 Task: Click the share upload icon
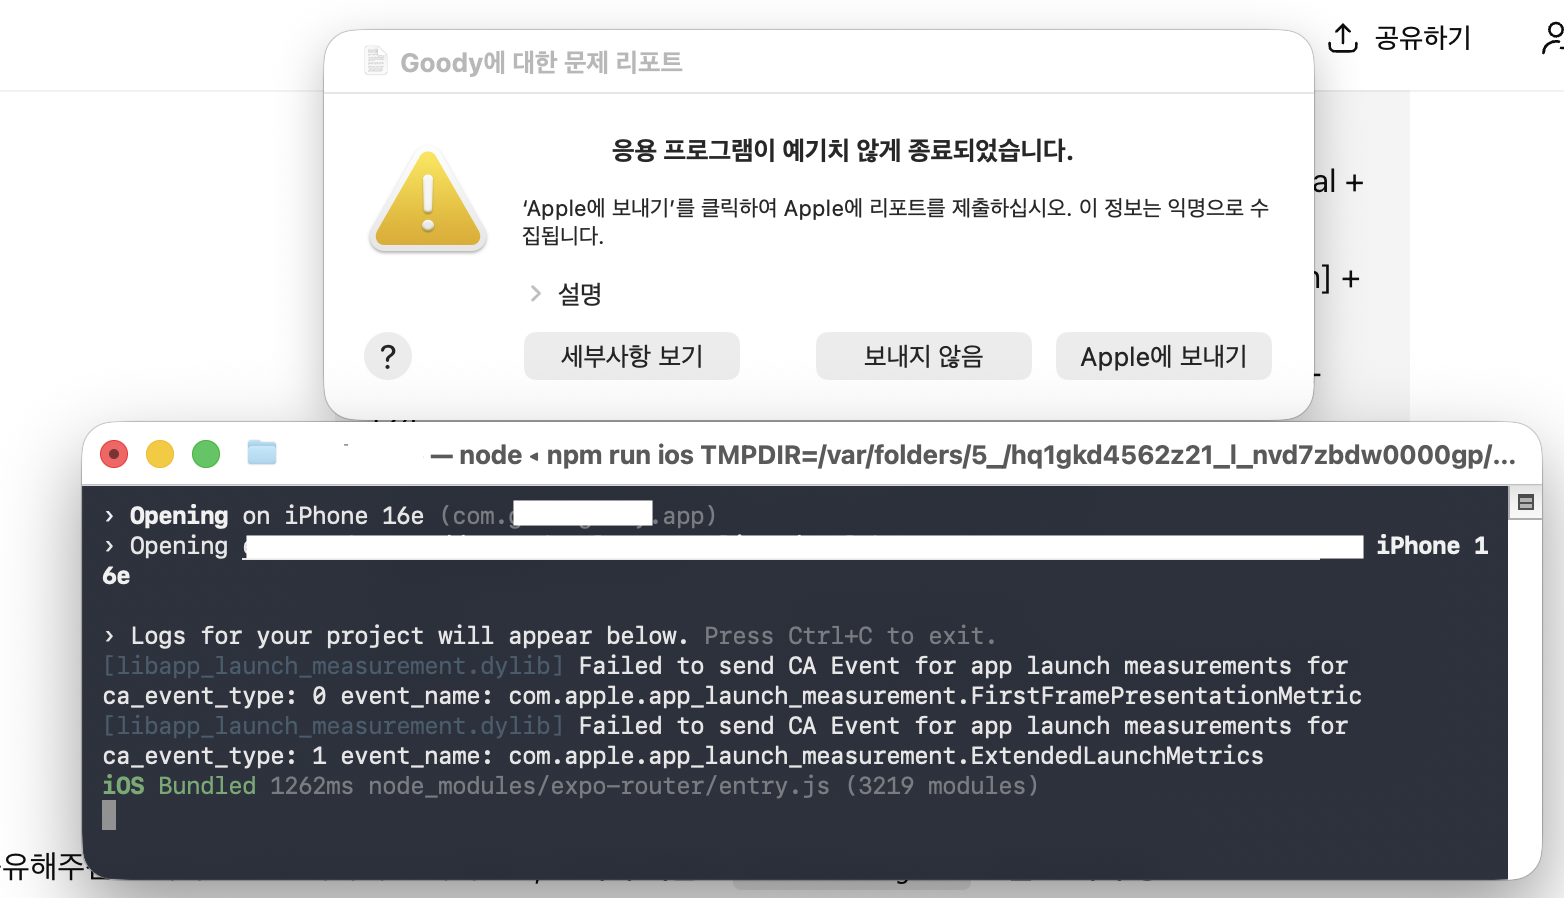1342,38
